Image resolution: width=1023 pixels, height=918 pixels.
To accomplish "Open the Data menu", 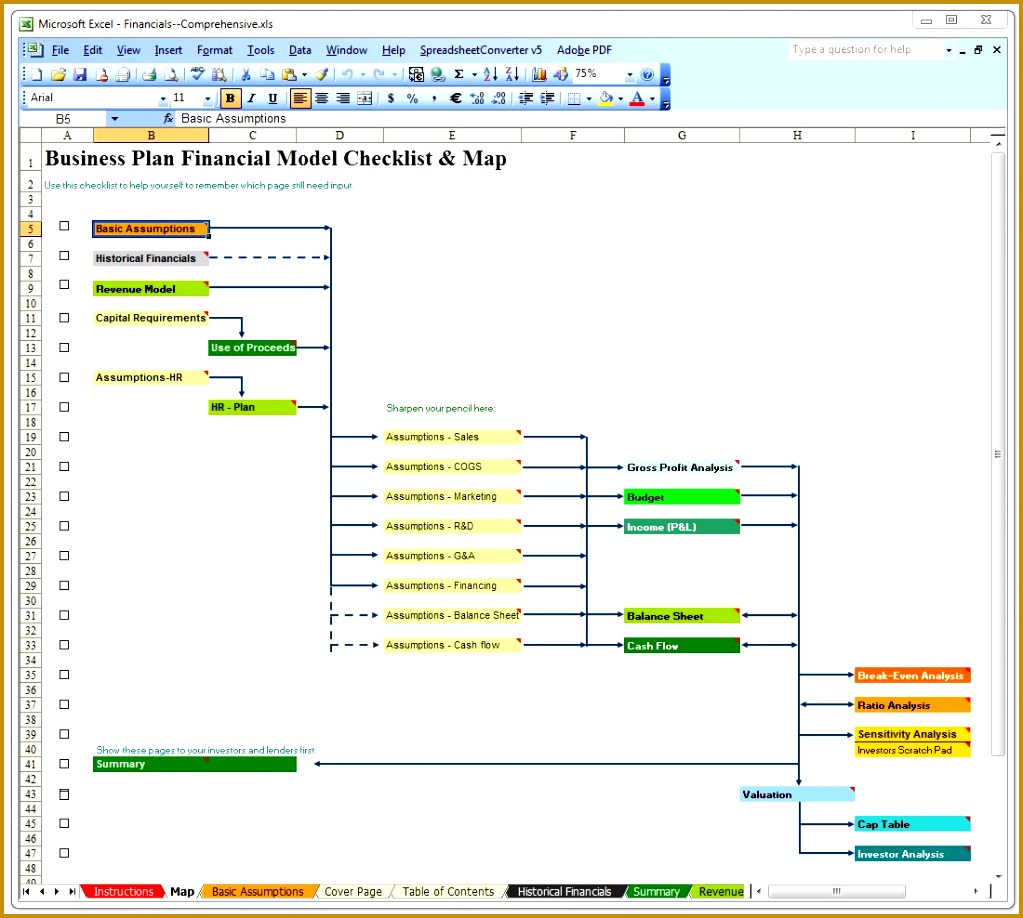I will (299, 49).
